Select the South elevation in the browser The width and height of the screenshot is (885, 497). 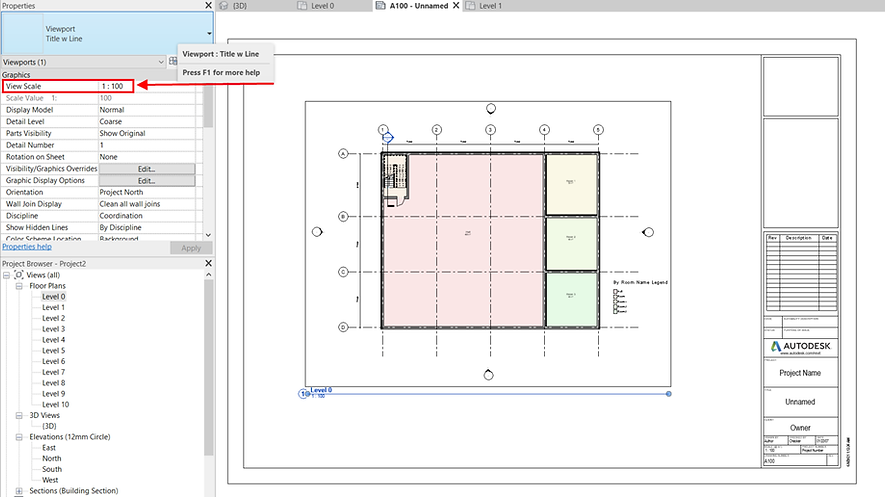point(52,469)
